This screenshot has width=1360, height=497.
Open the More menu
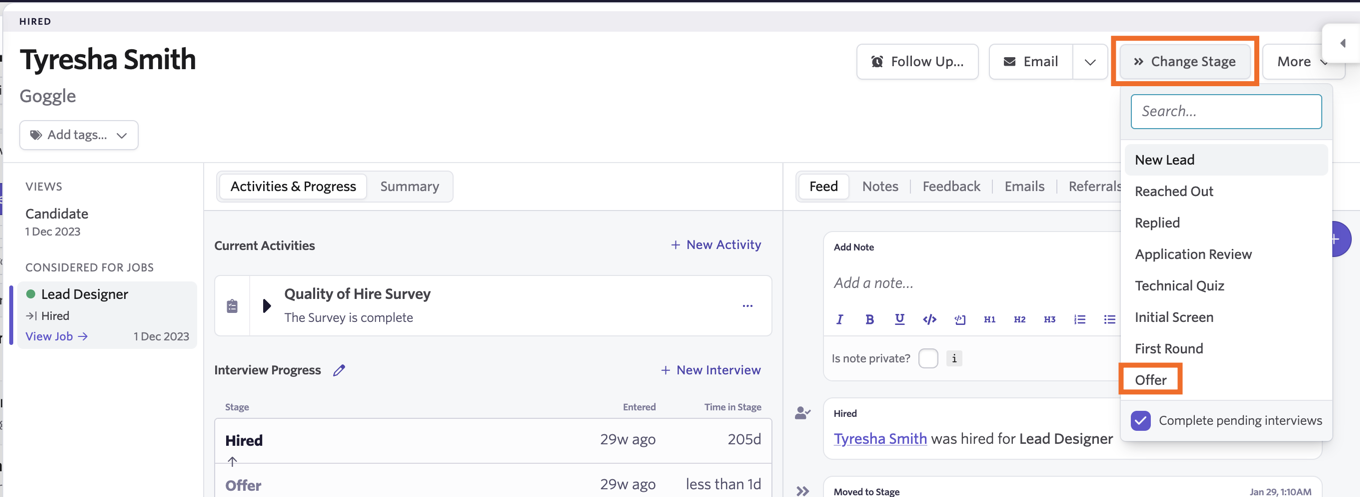pyautogui.click(x=1301, y=62)
